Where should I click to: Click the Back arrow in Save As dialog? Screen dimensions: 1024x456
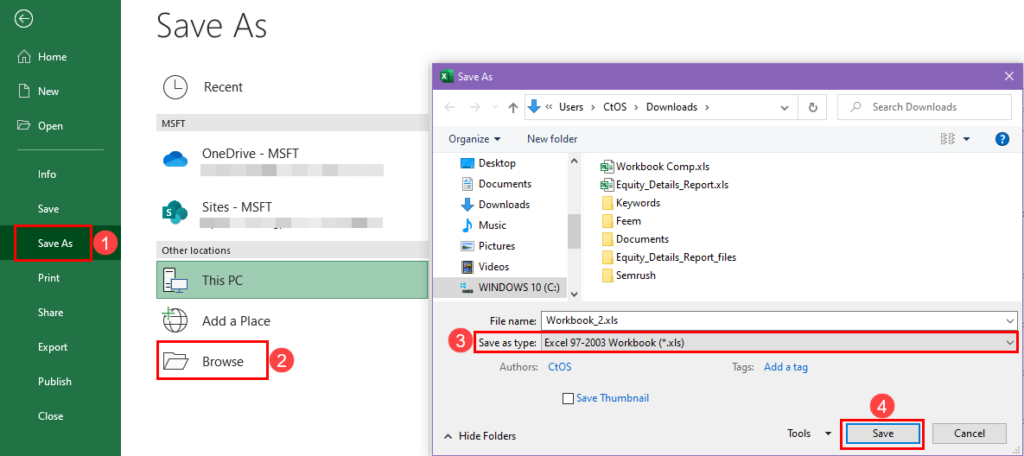449,107
